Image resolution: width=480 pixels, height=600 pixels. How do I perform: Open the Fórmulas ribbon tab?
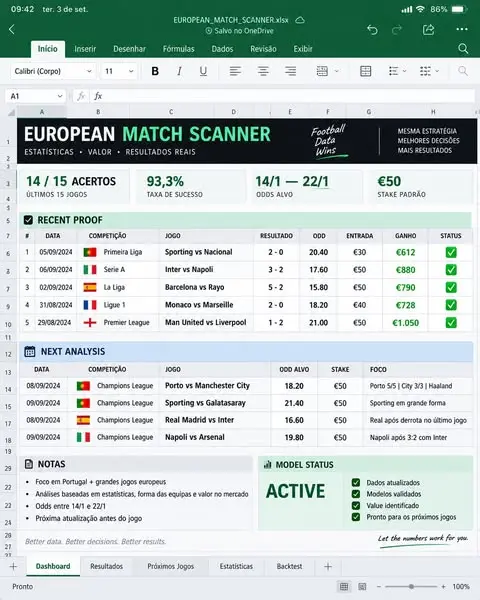pyautogui.click(x=178, y=49)
